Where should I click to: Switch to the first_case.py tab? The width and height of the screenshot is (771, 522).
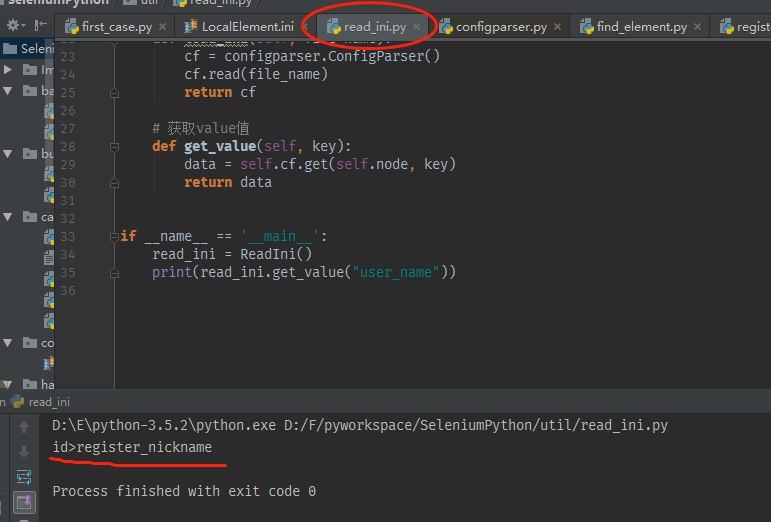pyautogui.click(x=117, y=27)
